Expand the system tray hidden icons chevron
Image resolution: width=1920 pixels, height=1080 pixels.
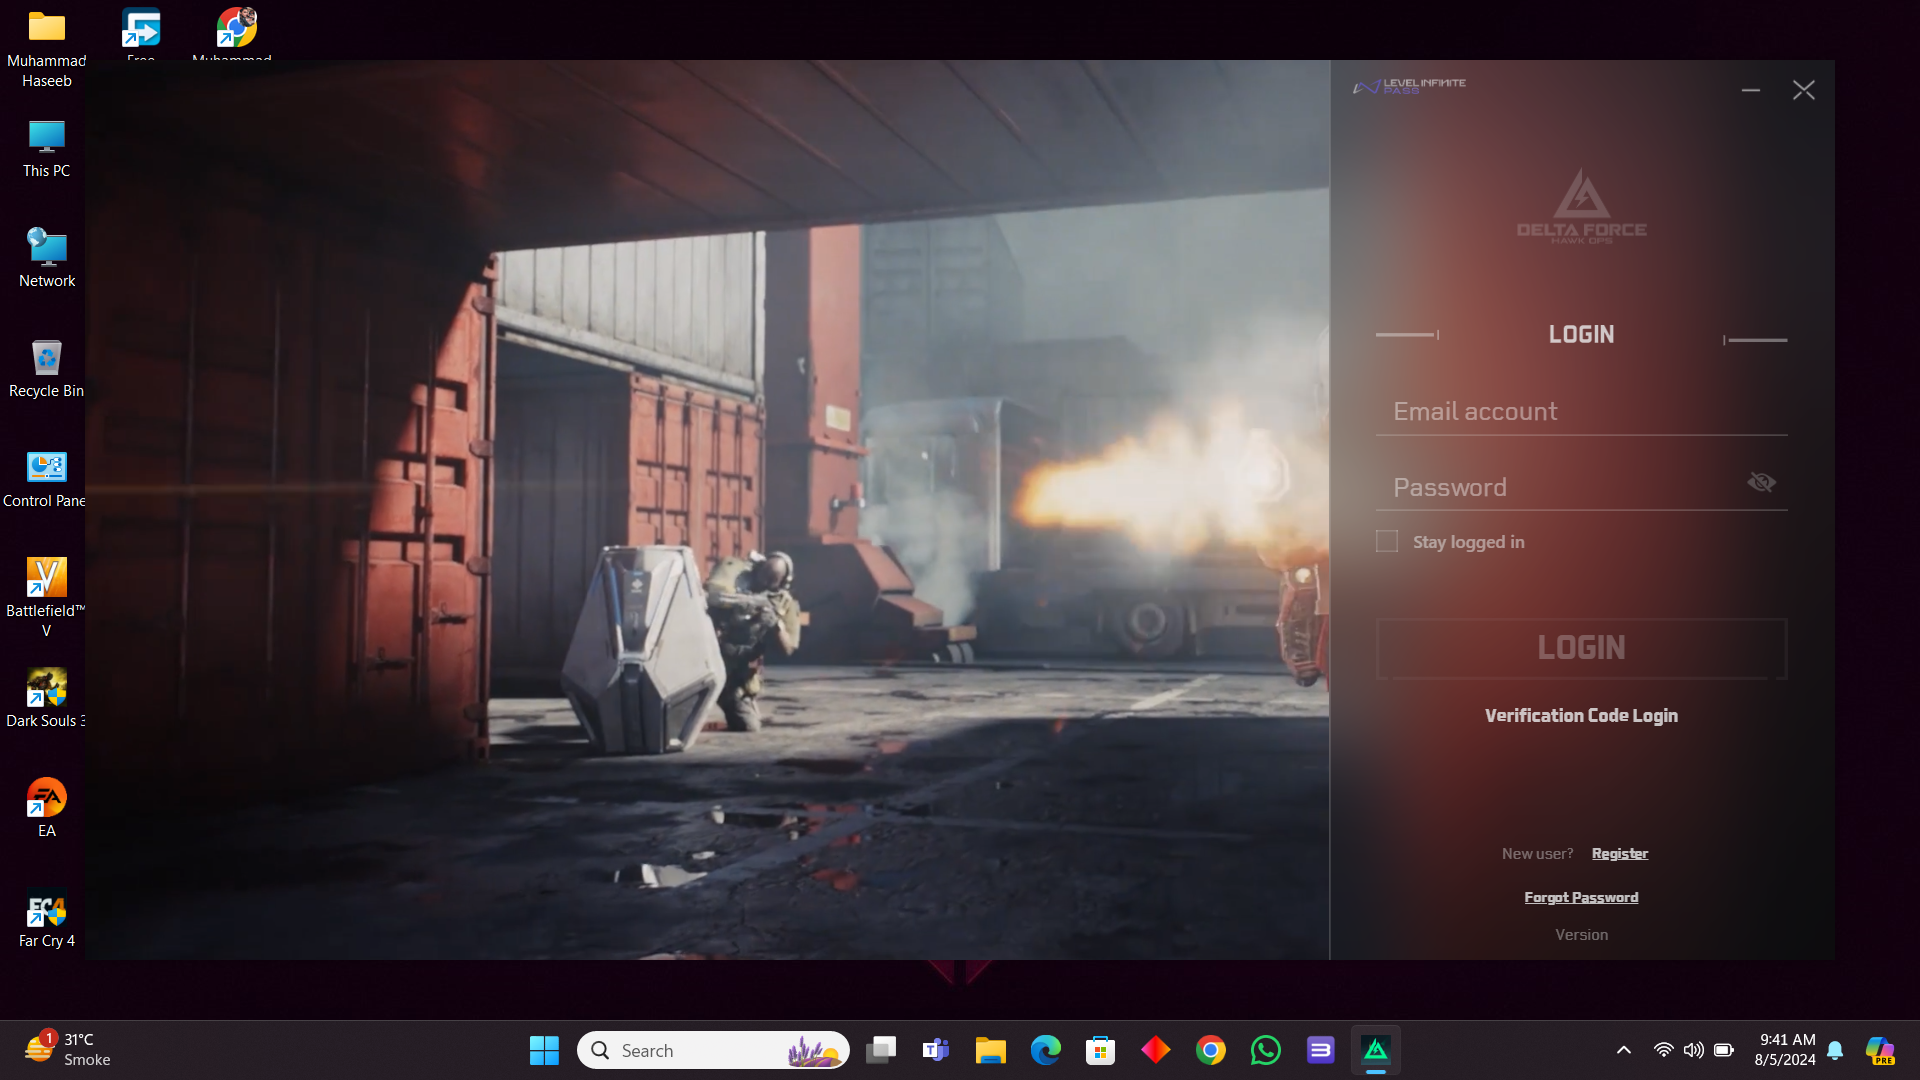(1624, 1050)
